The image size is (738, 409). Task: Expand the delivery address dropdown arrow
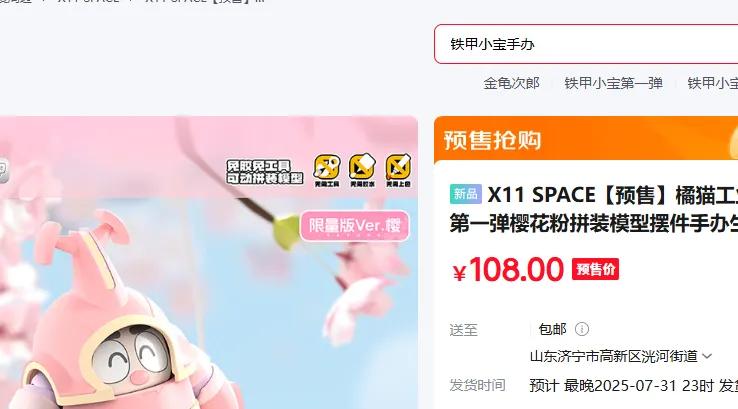[x=707, y=356]
